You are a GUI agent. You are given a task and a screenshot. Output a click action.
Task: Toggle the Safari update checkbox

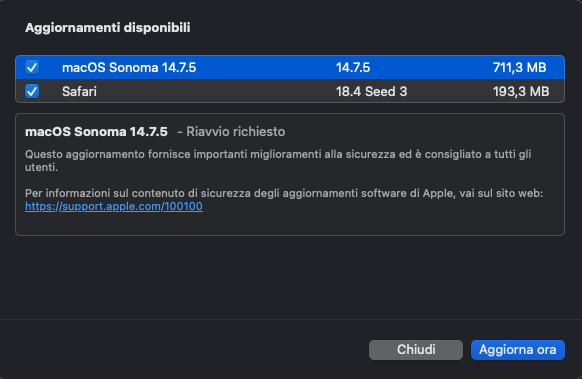(x=32, y=91)
